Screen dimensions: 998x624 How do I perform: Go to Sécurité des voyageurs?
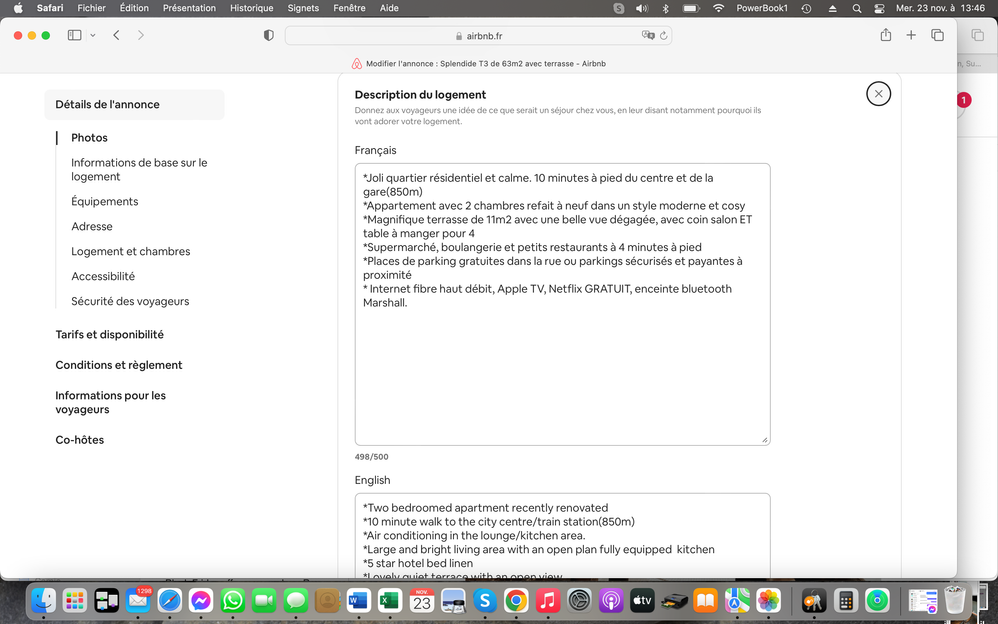[130, 301]
